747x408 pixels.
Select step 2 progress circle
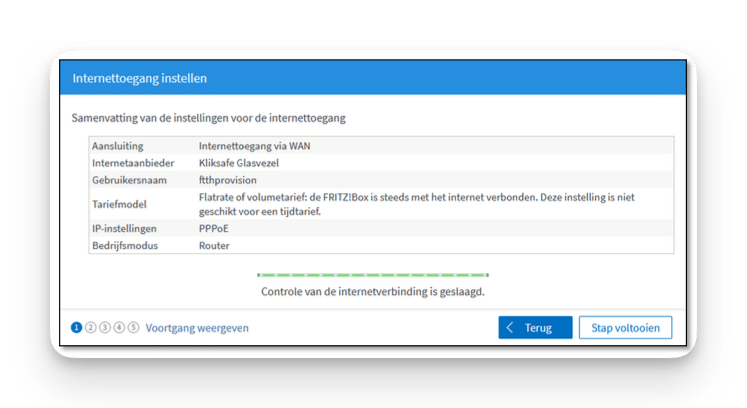point(91,327)
